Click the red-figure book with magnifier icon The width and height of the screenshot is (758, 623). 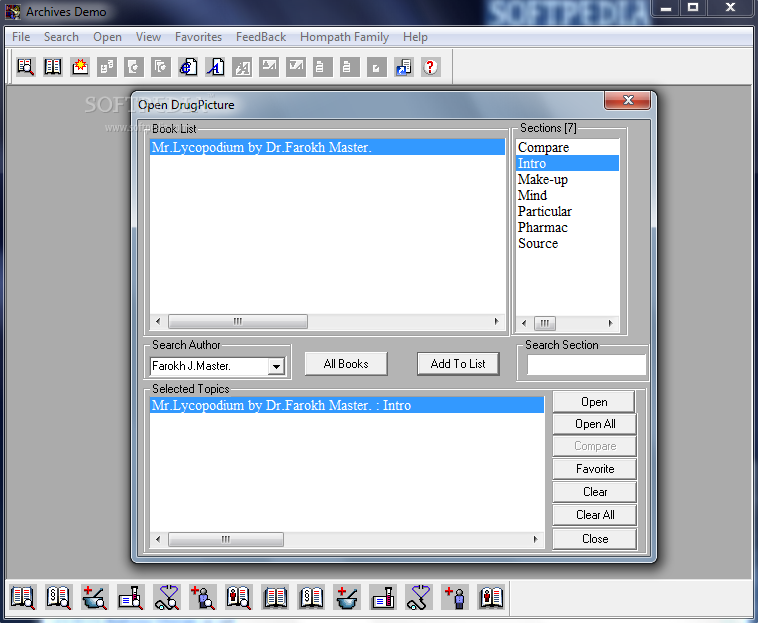click(x=239, y=597)
